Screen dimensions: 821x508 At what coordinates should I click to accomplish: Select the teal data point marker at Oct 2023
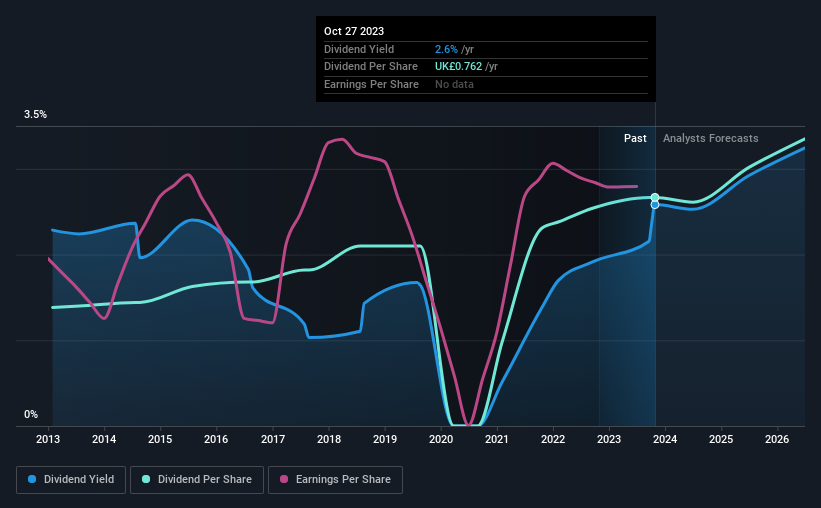click(x=654, y=197)
